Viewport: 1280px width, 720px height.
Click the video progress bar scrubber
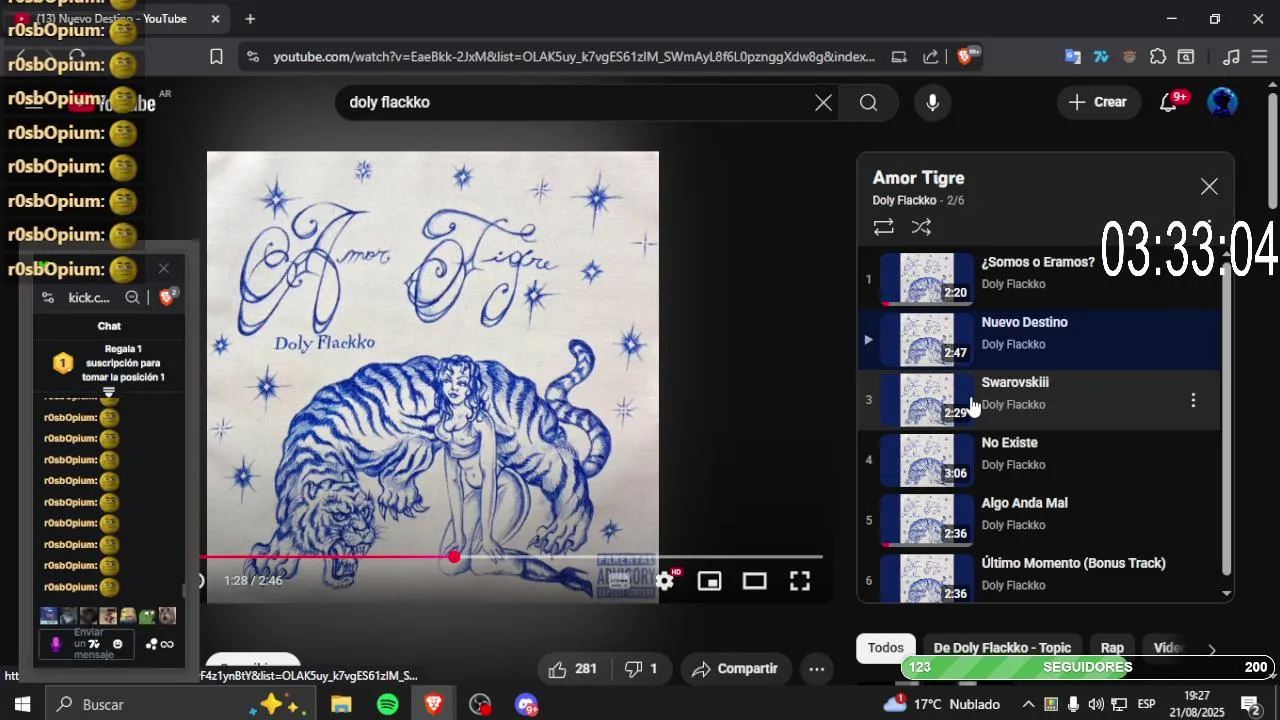click(x=455, y=556)
